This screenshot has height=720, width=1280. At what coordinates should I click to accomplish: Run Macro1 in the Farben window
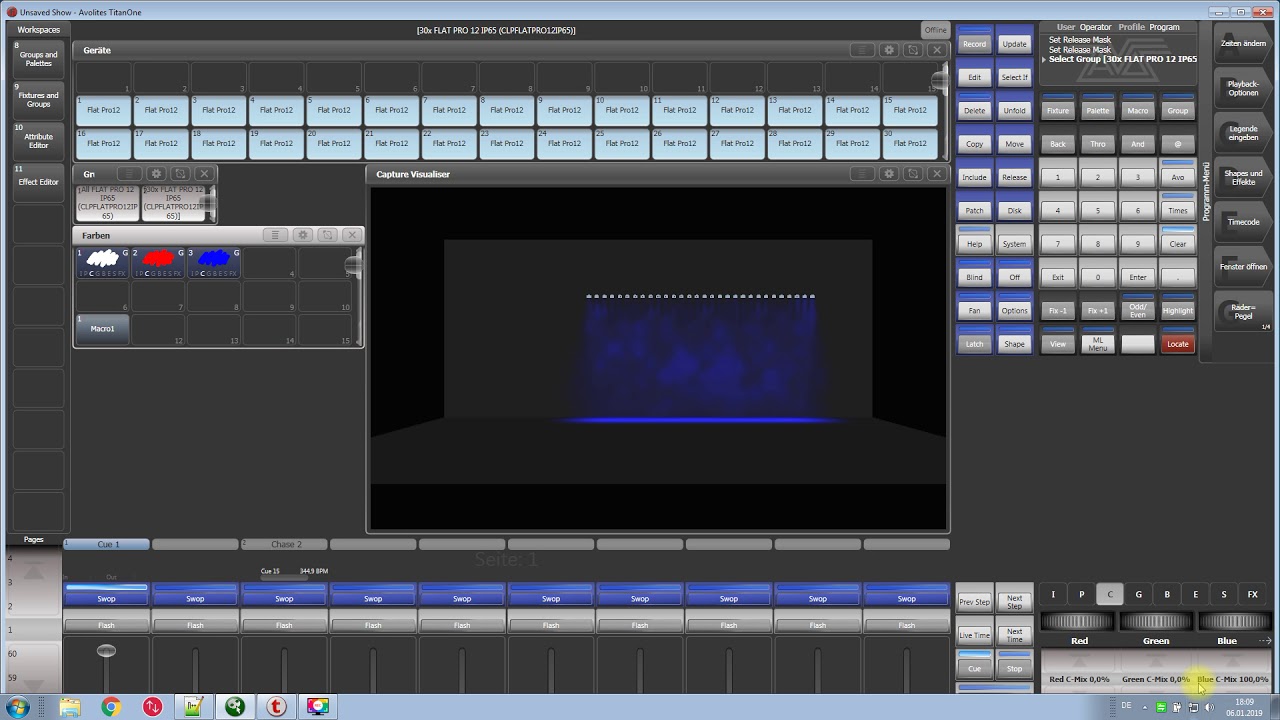pyautogui.click(x=103, y=328)
